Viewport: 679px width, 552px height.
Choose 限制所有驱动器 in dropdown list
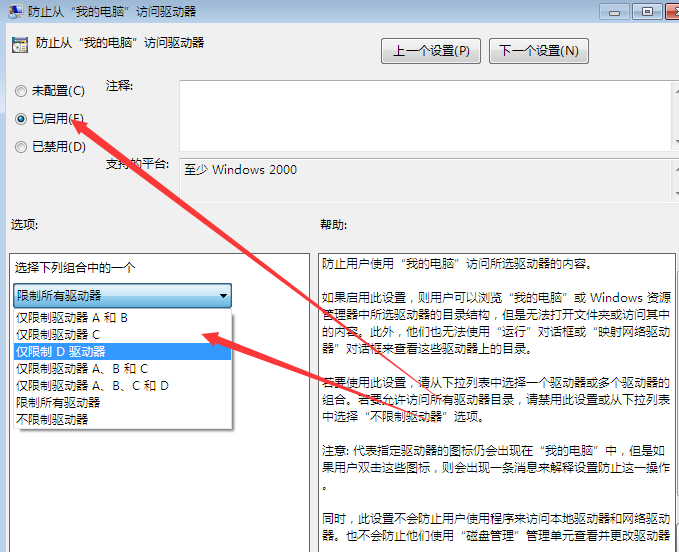tap(123, 402)
